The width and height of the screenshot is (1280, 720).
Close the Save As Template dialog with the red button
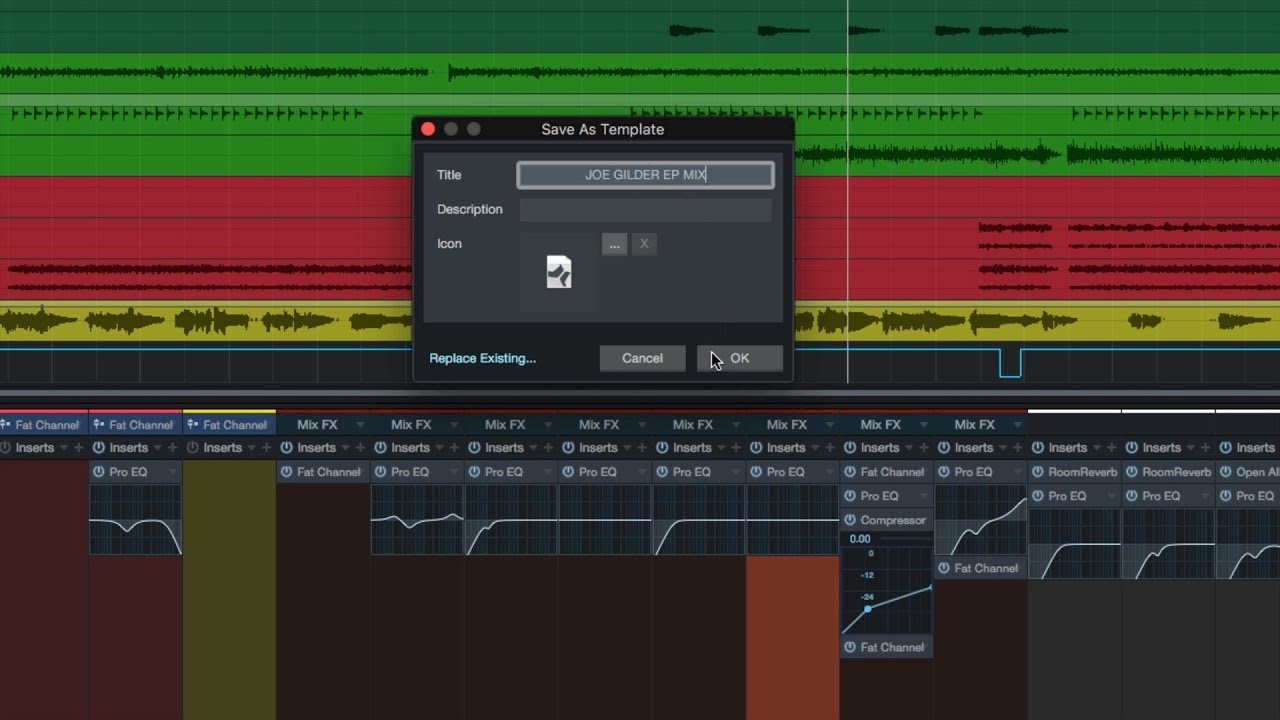pos(428,129)
